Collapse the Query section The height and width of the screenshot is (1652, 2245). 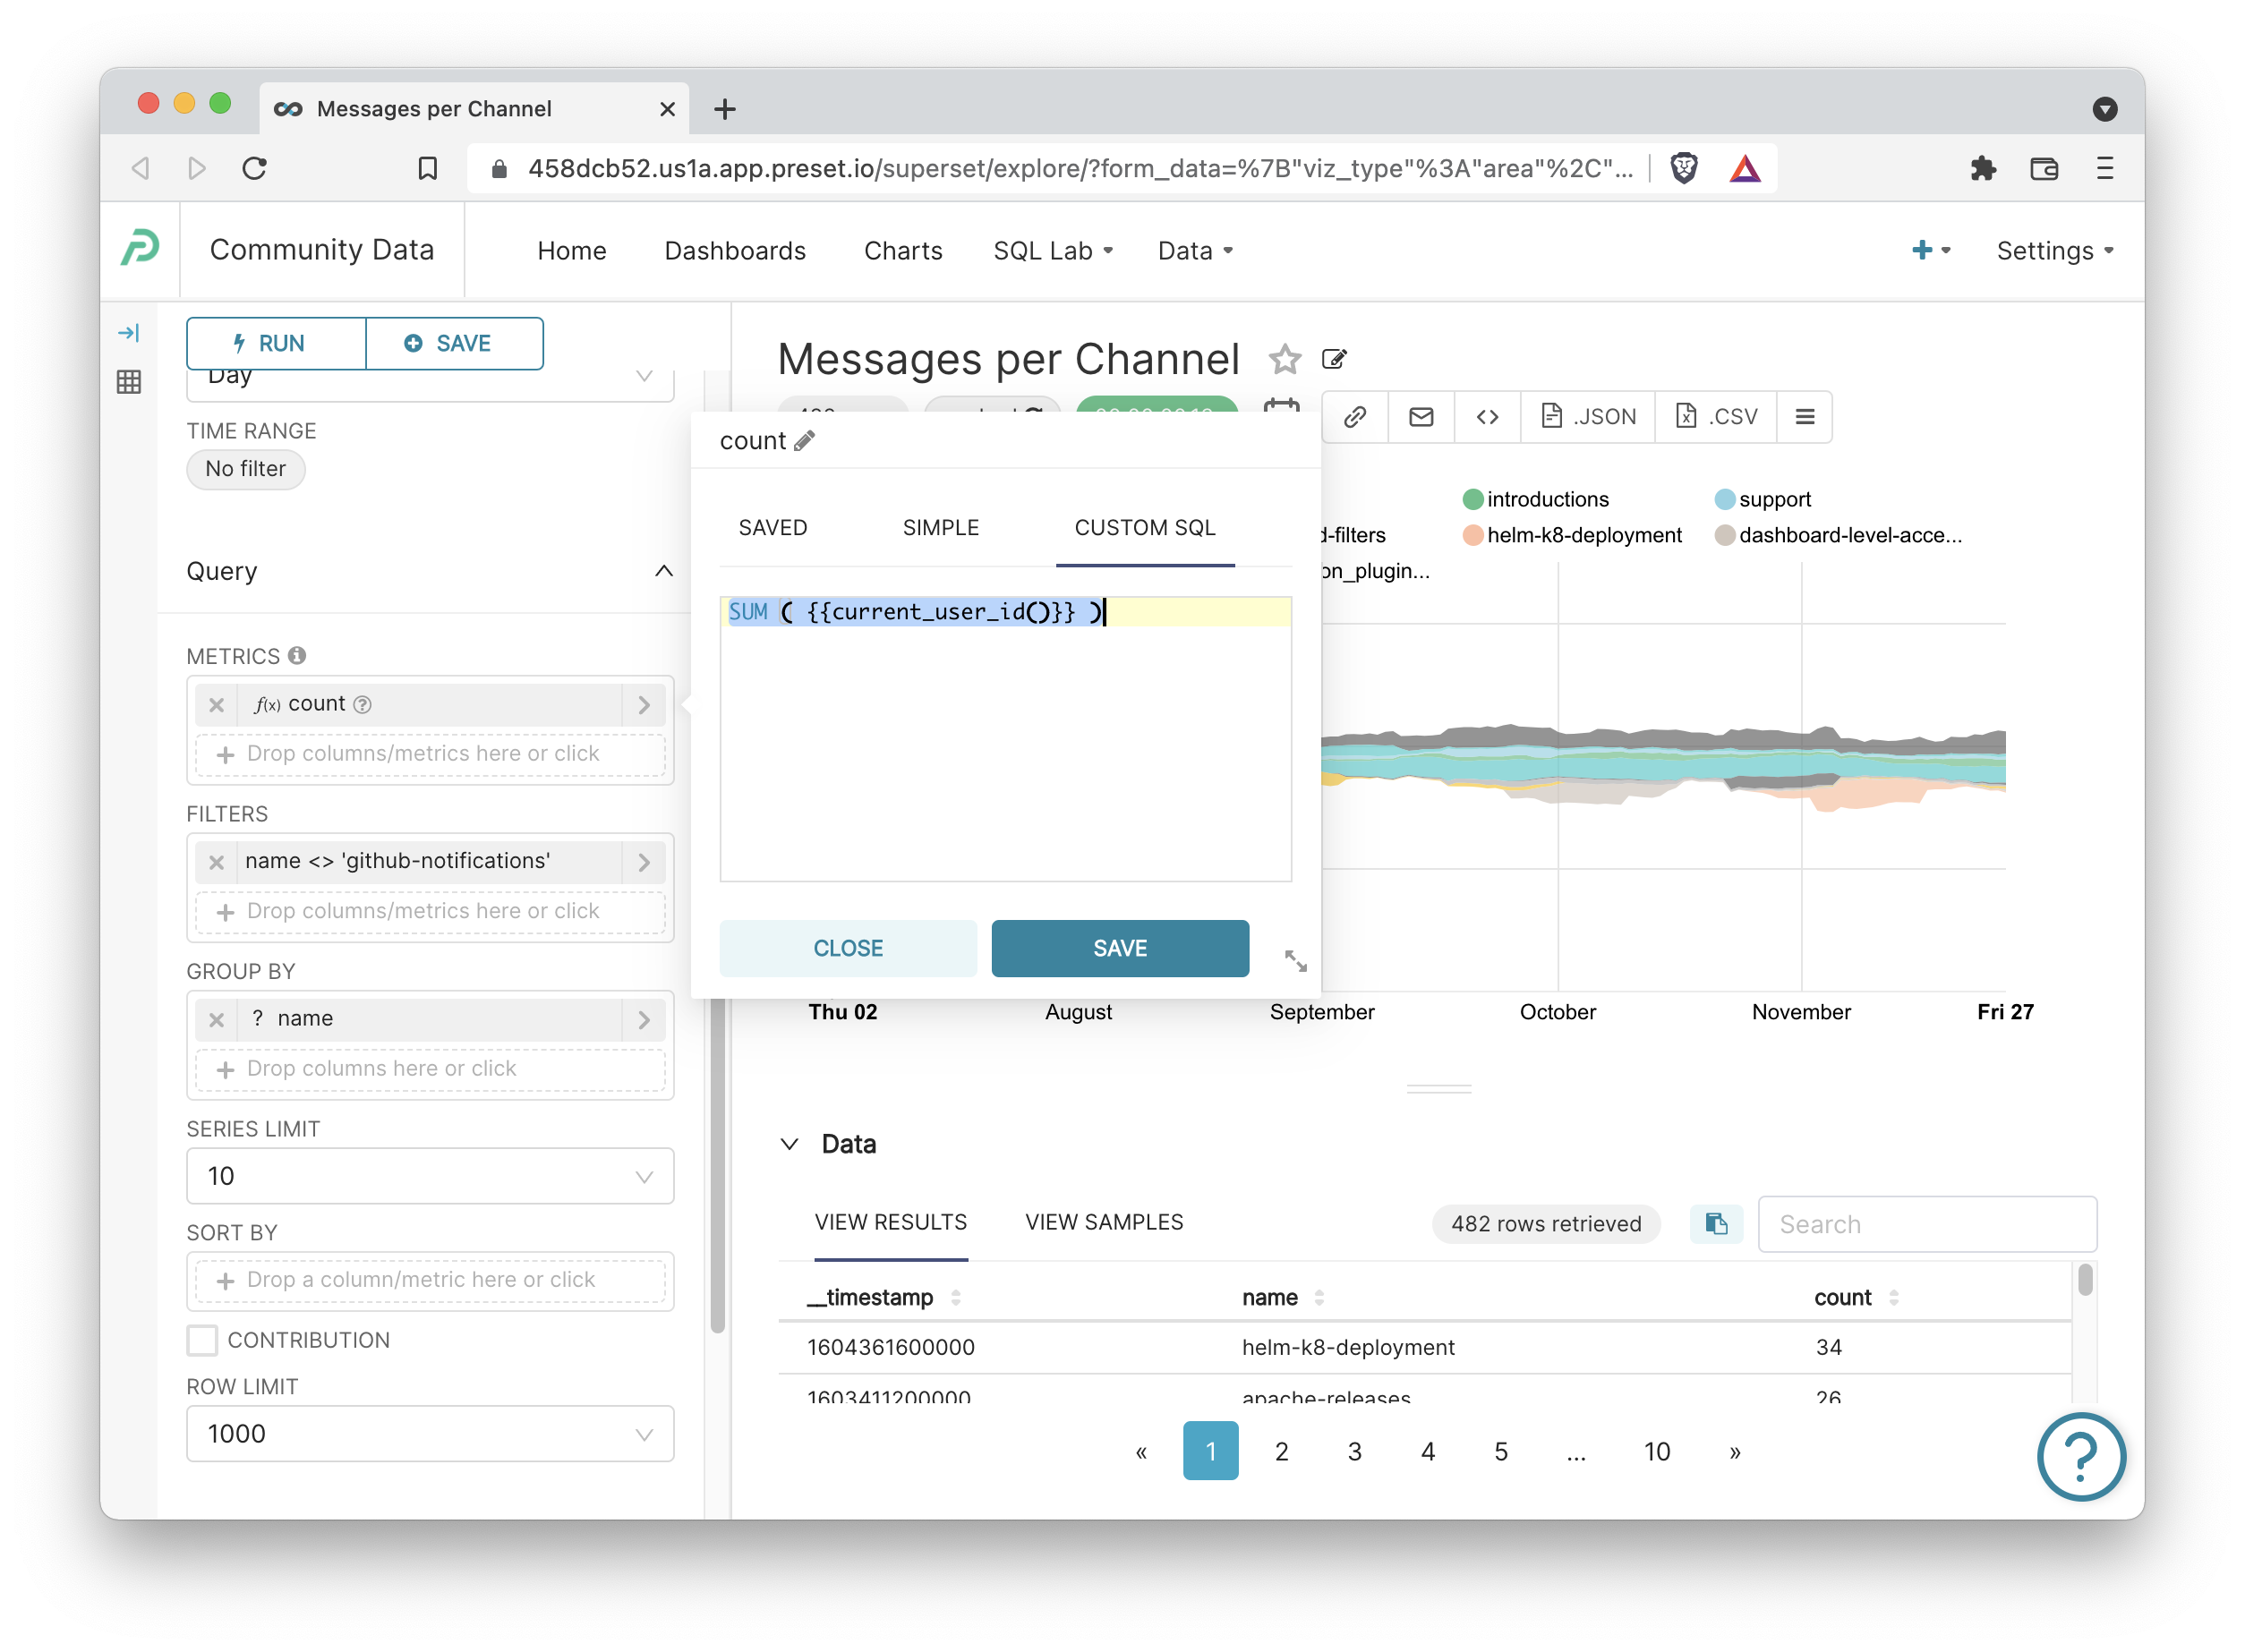pyautogui.click(x=663, y=571)
